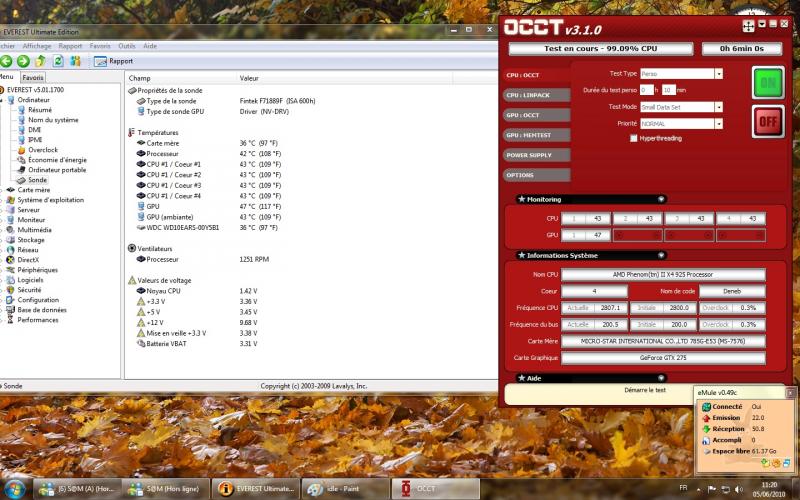800x500 pixels.
Task: Click the volume icon in system tray
Action: [x=738, y=489]
